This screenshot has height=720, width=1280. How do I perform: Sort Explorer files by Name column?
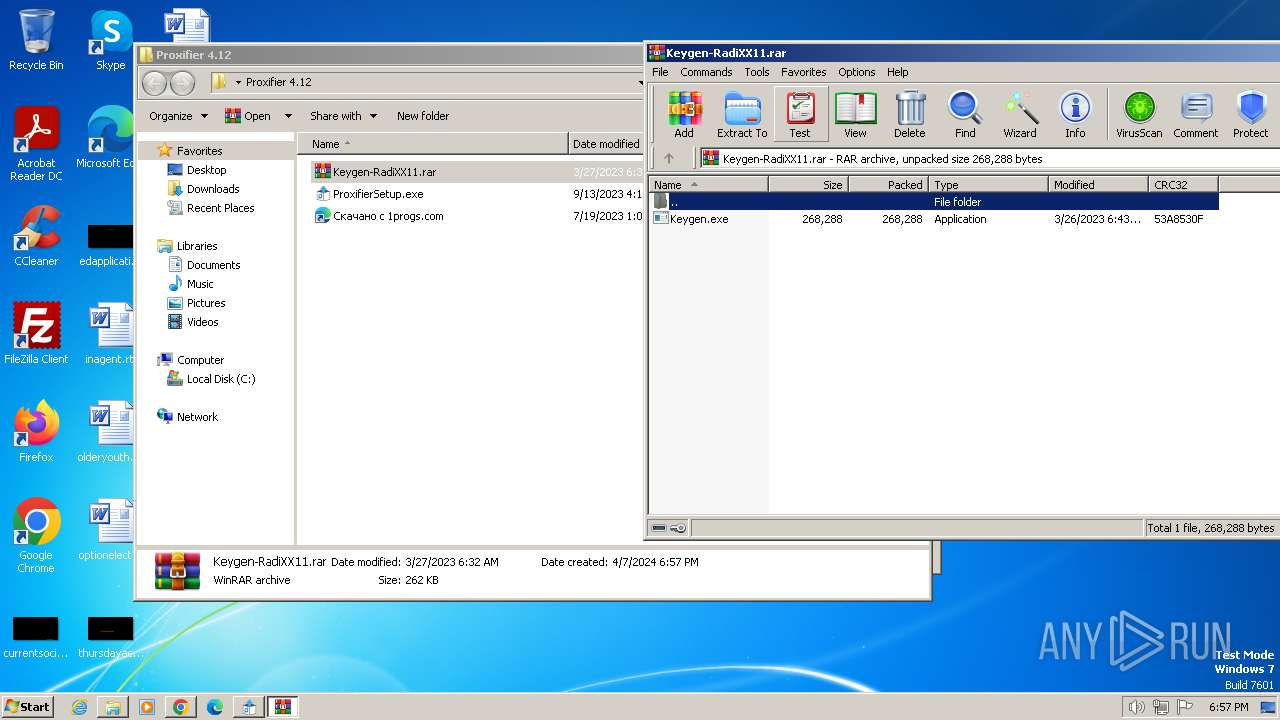pos(432,144)
